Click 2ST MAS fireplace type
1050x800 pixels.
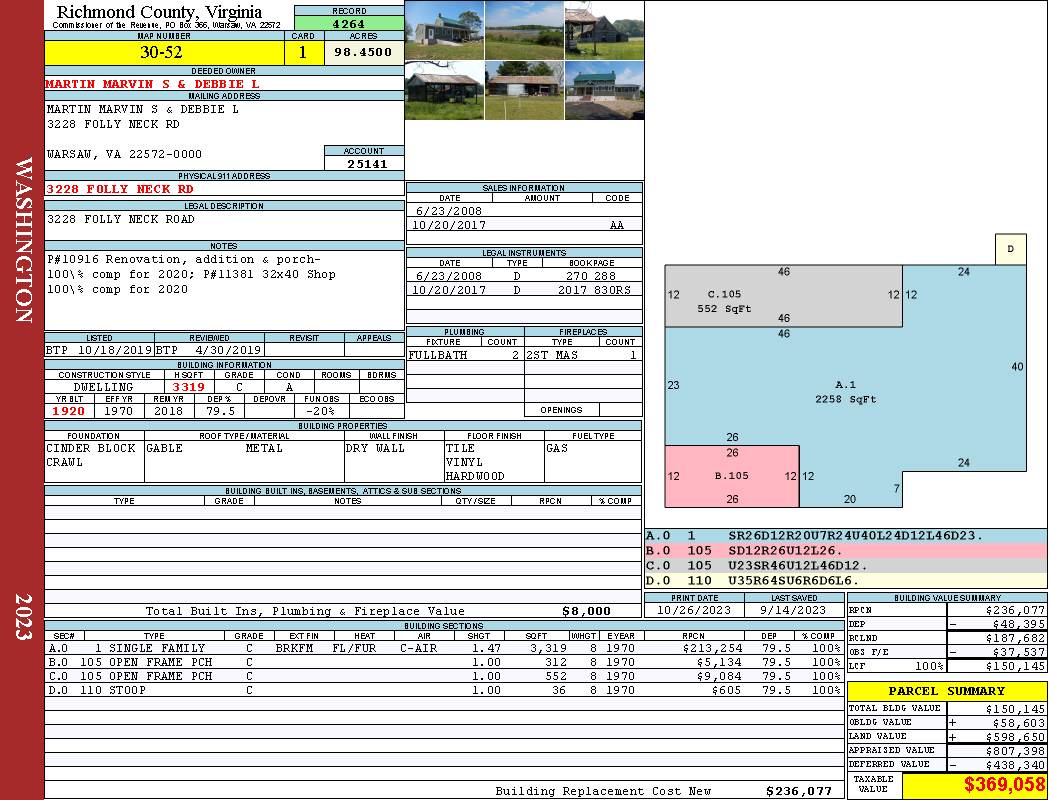552,355
